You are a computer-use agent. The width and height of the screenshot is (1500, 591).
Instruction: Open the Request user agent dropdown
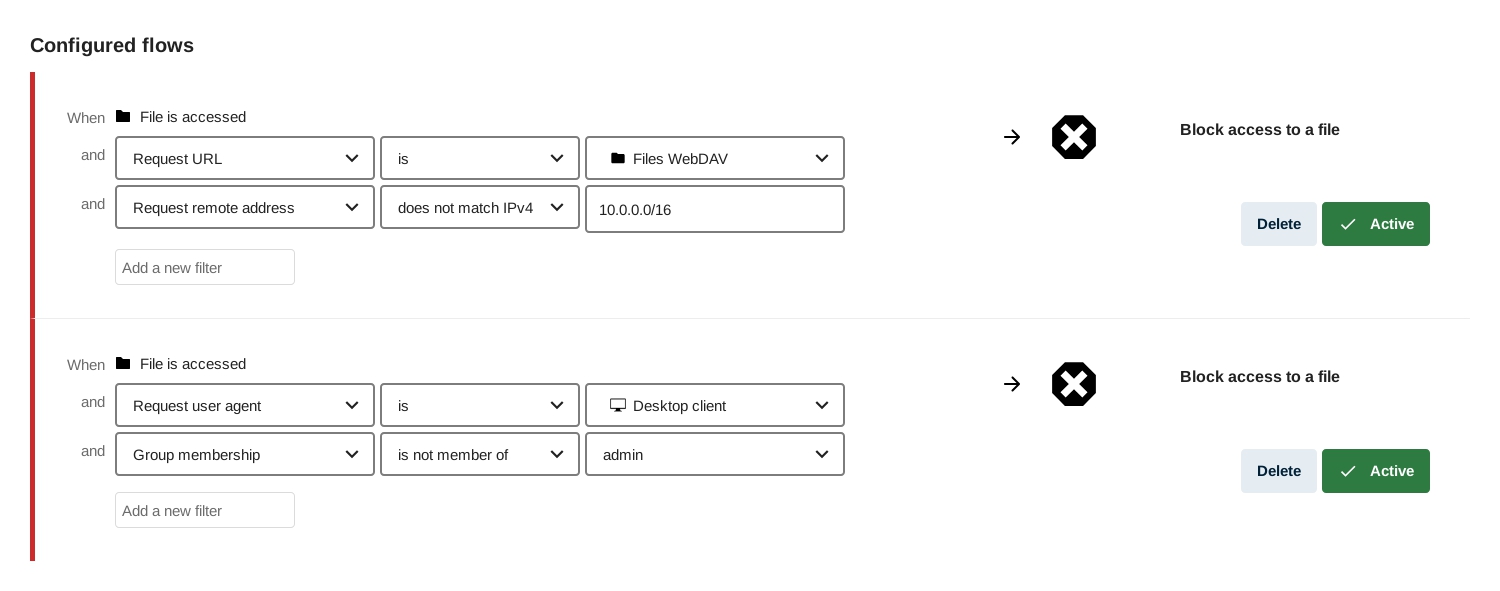[x=245, y=405]
